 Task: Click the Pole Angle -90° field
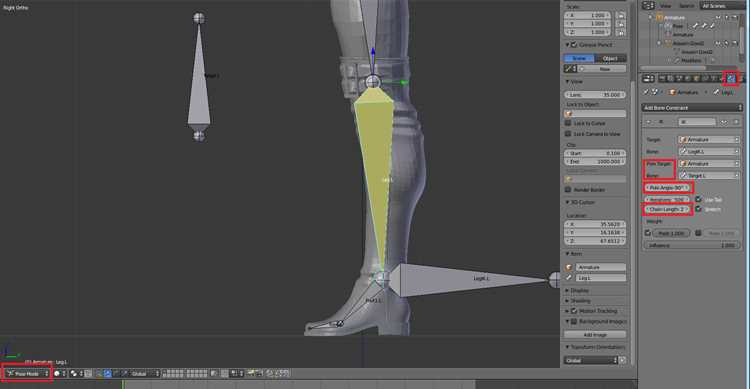667,188
